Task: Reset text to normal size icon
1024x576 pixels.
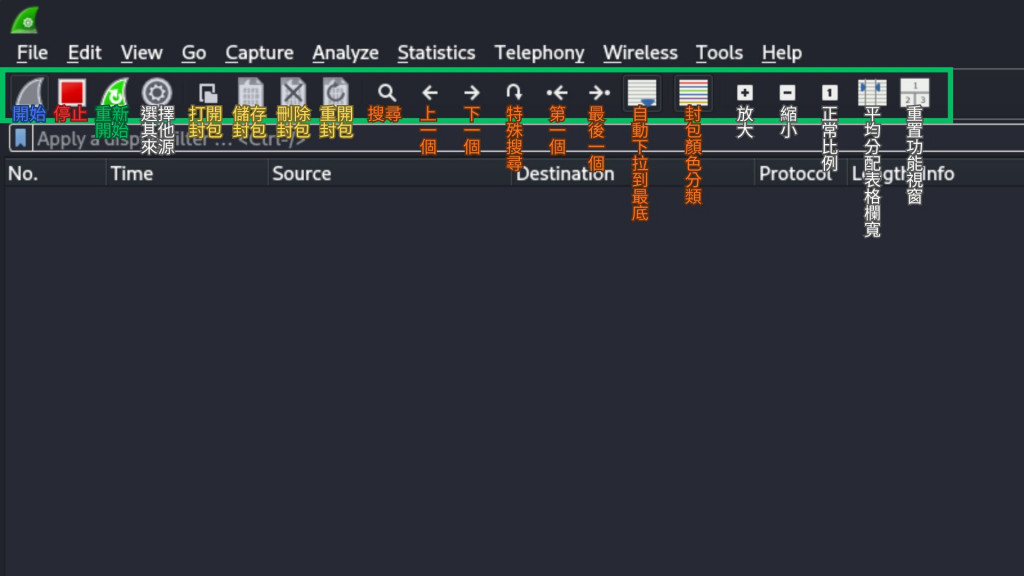Action: pyautogui.click(x=829, y=93)
